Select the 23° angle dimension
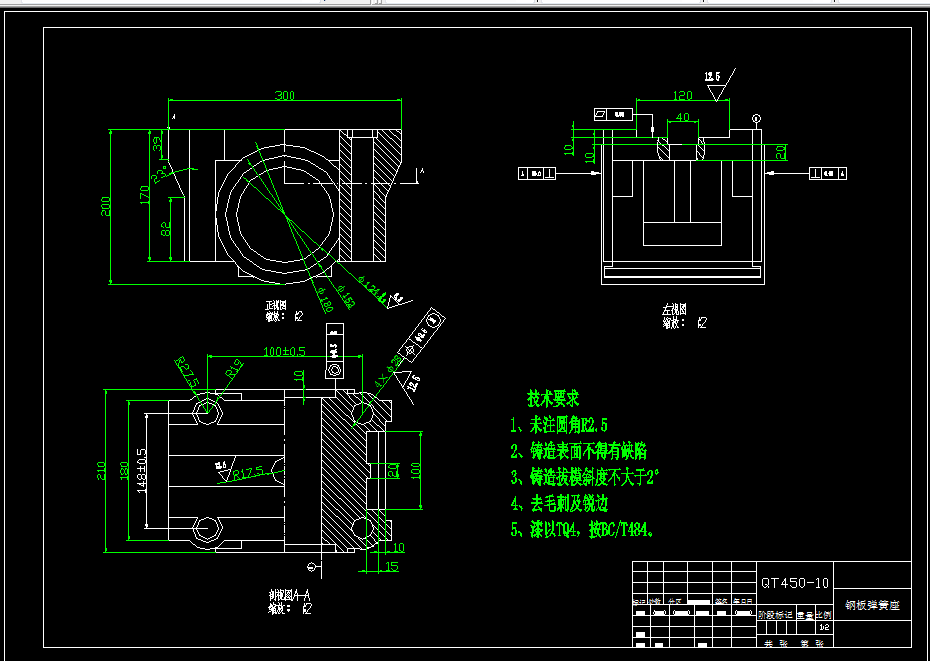This screenshot has height=661, width=930. pos(159,175)
